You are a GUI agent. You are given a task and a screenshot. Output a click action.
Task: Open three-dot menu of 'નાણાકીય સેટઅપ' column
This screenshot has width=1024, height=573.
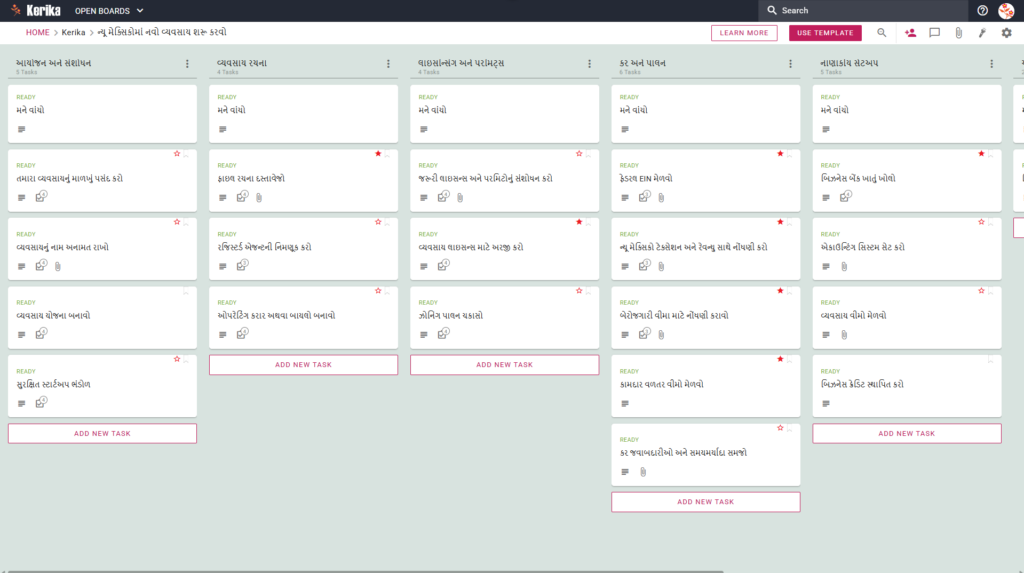(992, 64)
